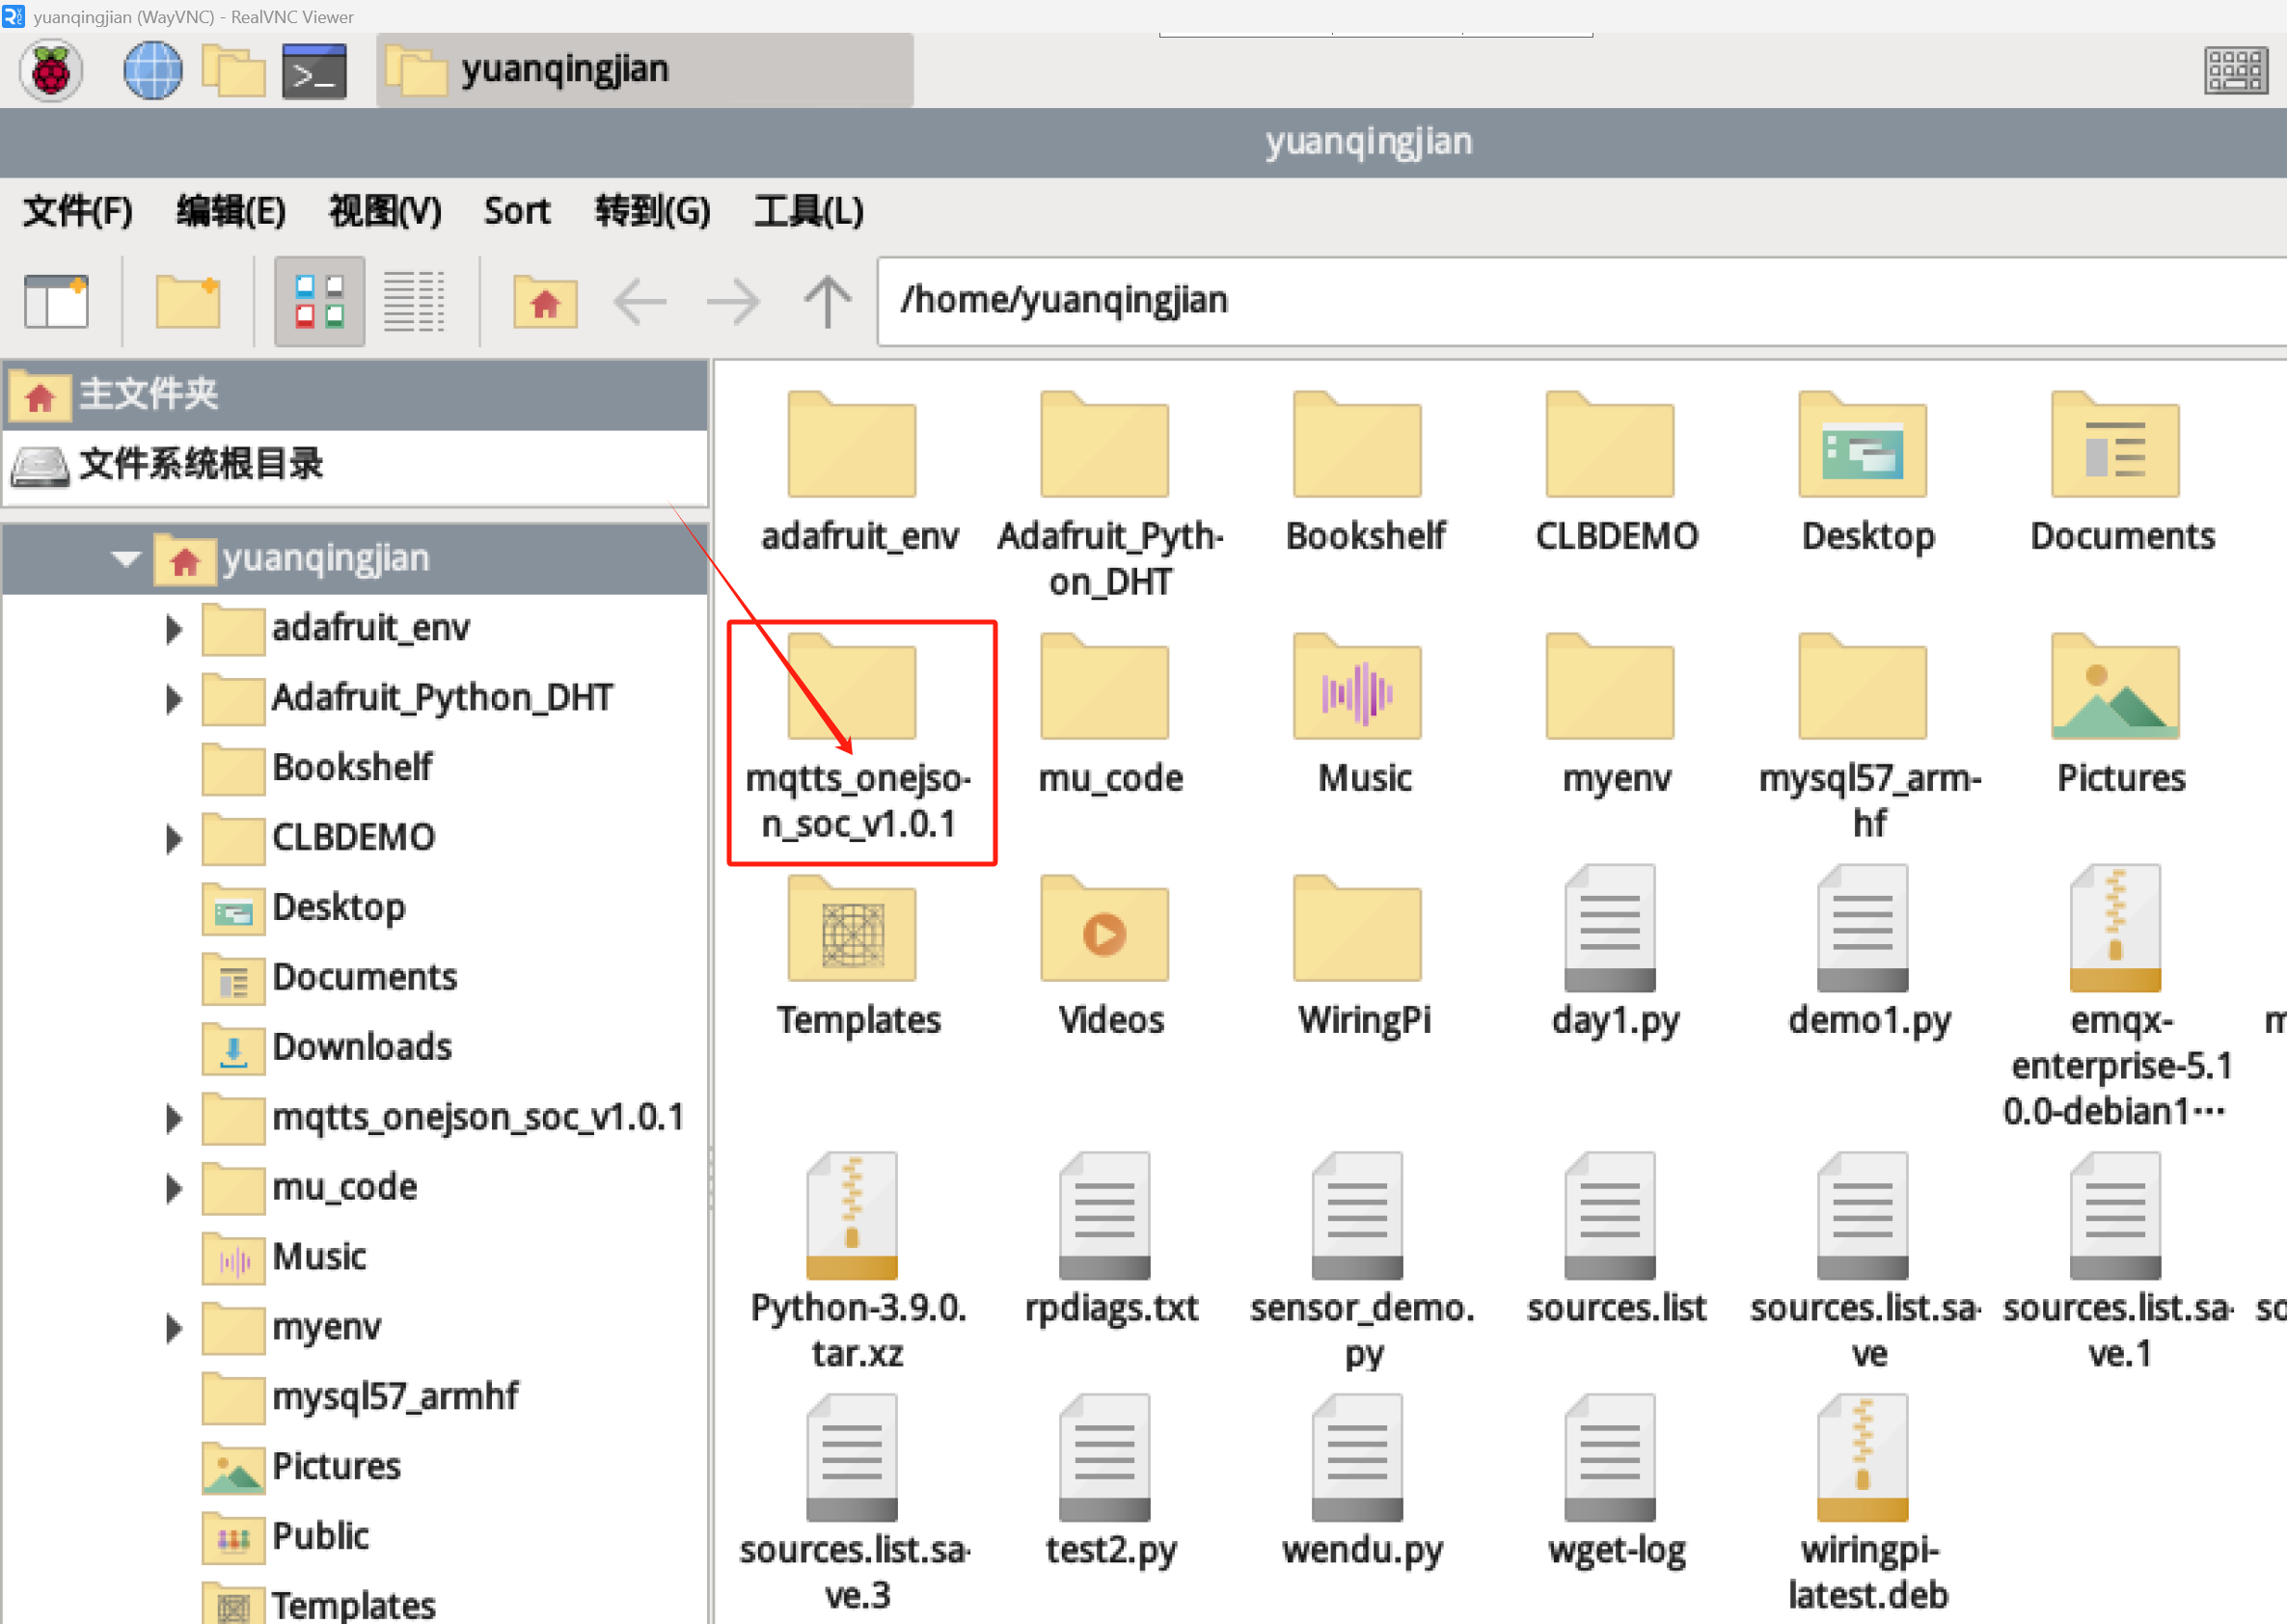The height and width of the screenshot is (1624, 2287).
Task: Open the 视图(V) menu
Action: coord(385,211)
